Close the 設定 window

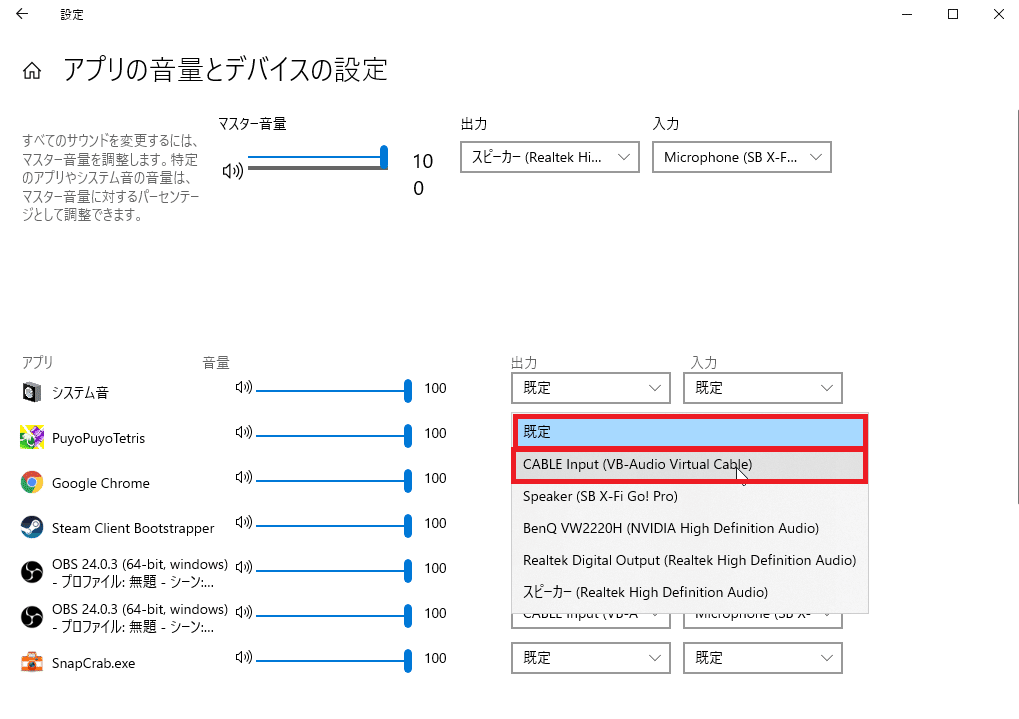[999, 14]
